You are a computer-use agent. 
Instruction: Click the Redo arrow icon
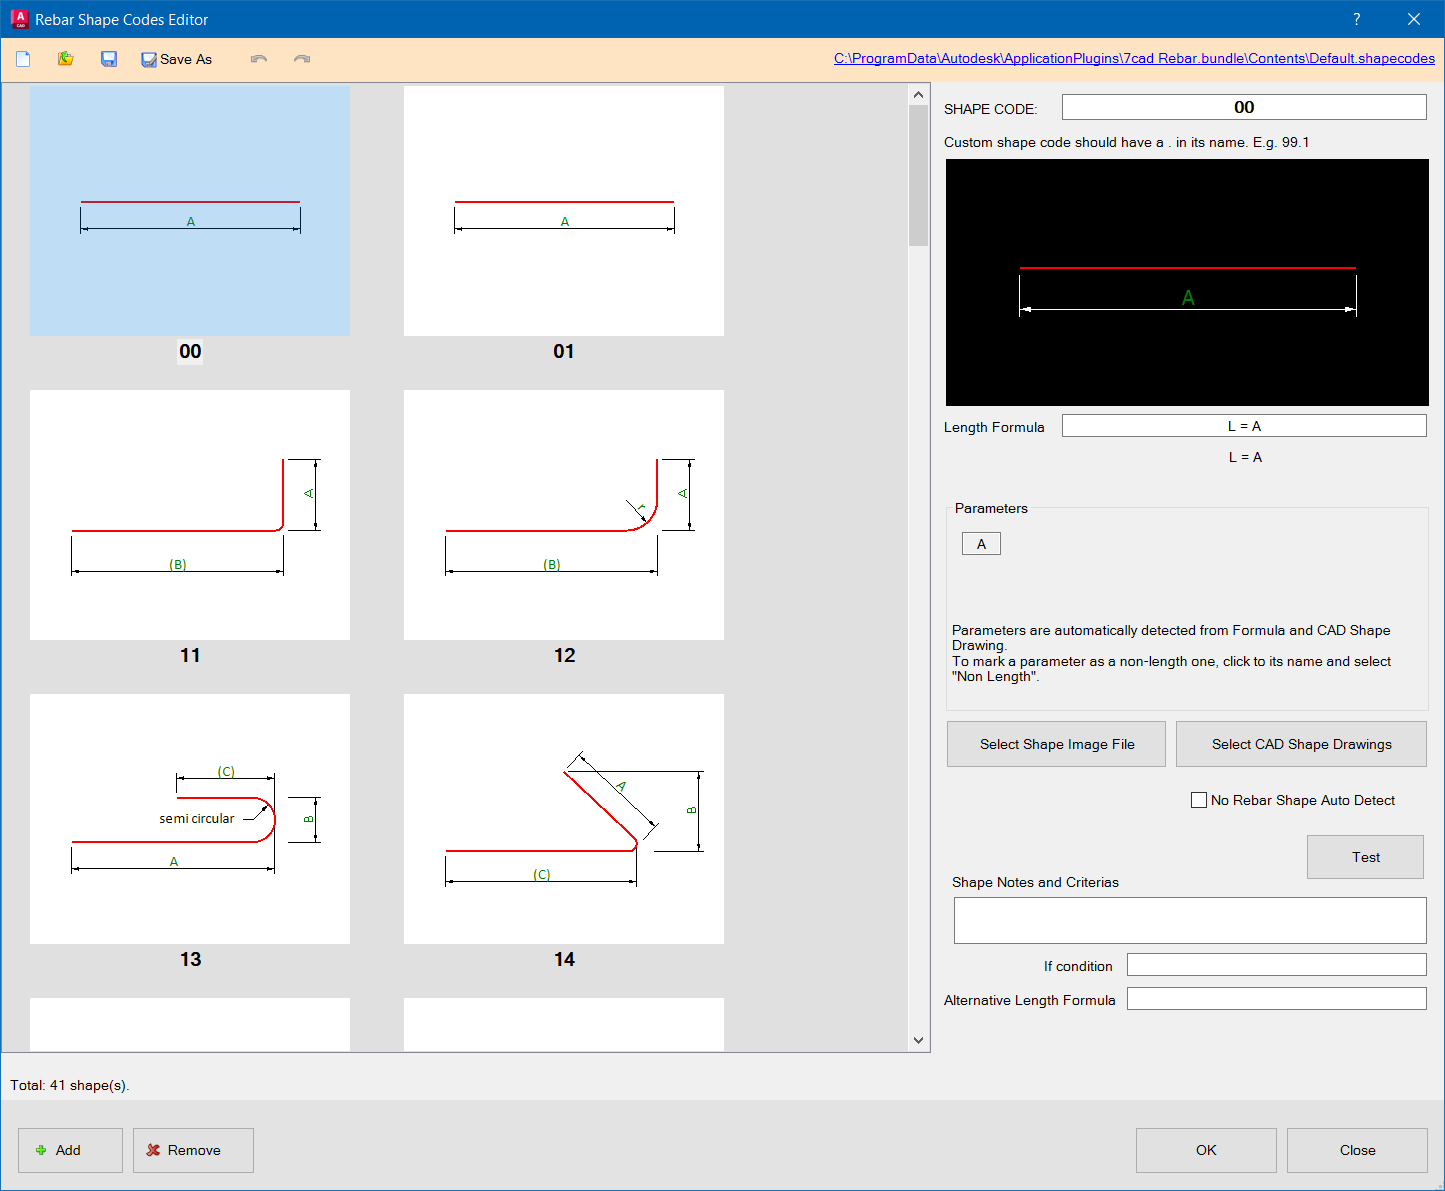tap(302, 59)
